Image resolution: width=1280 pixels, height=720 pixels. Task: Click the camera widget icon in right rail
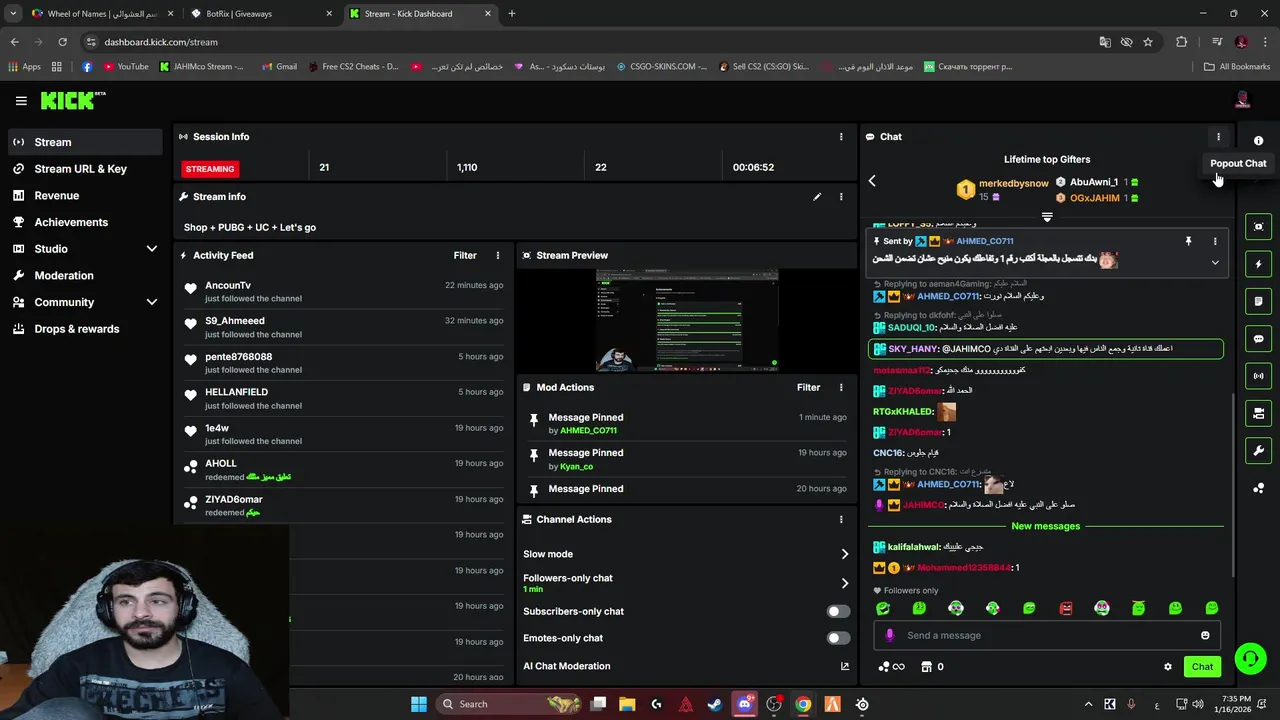click(1258, 413)
